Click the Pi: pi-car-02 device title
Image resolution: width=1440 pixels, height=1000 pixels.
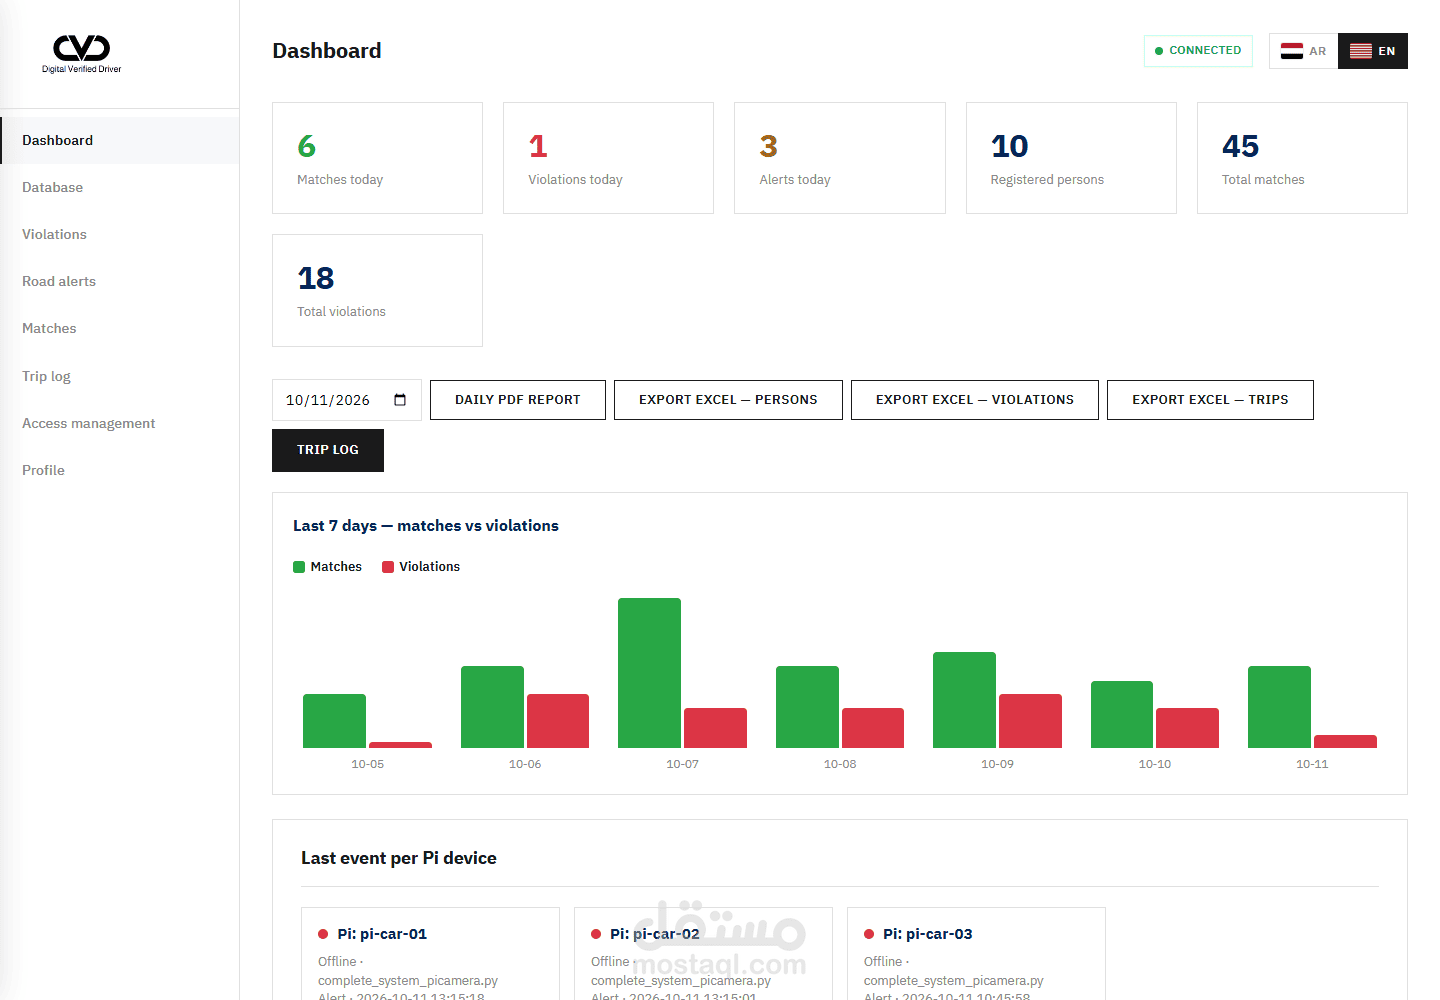pyautogui.click(x=655, y=934)
